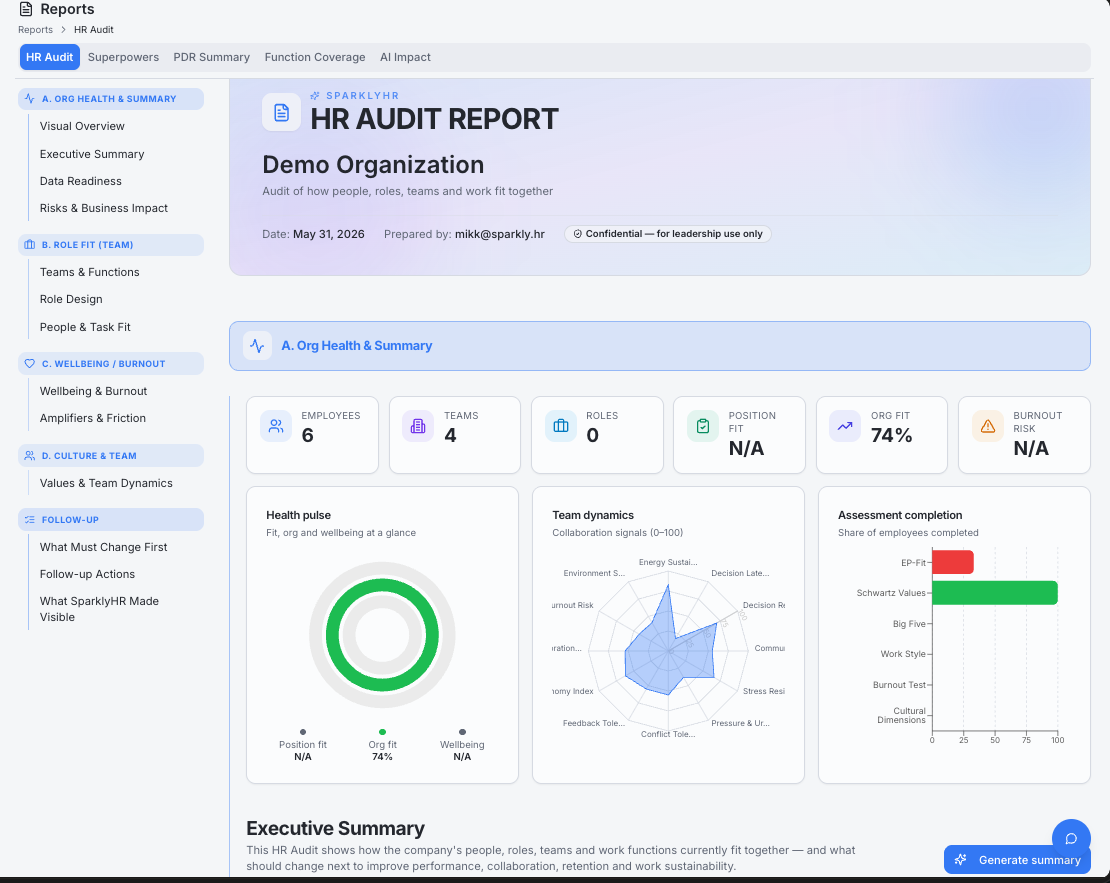Image resolution: width=1110 pixels, height=883 pixels.
Task: Open Risks & Business Impact in sidebar
Action: 104,207
